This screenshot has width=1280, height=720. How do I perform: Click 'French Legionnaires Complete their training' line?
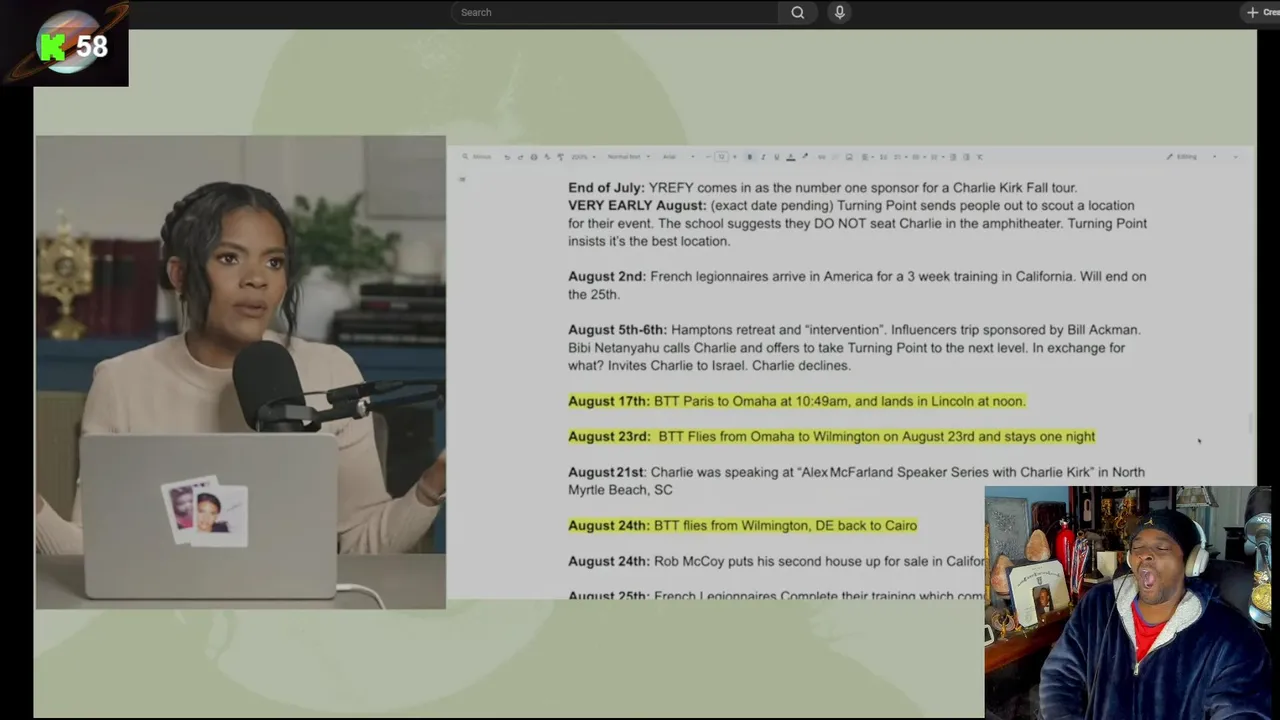coord(819,595)
